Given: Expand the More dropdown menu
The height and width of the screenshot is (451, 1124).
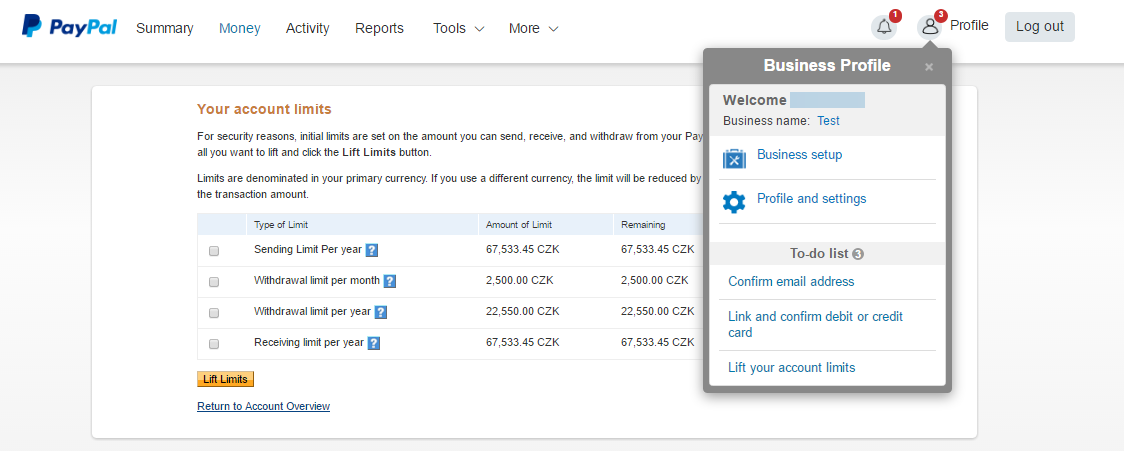Looking at the screenshot, I should coord(533,28).
